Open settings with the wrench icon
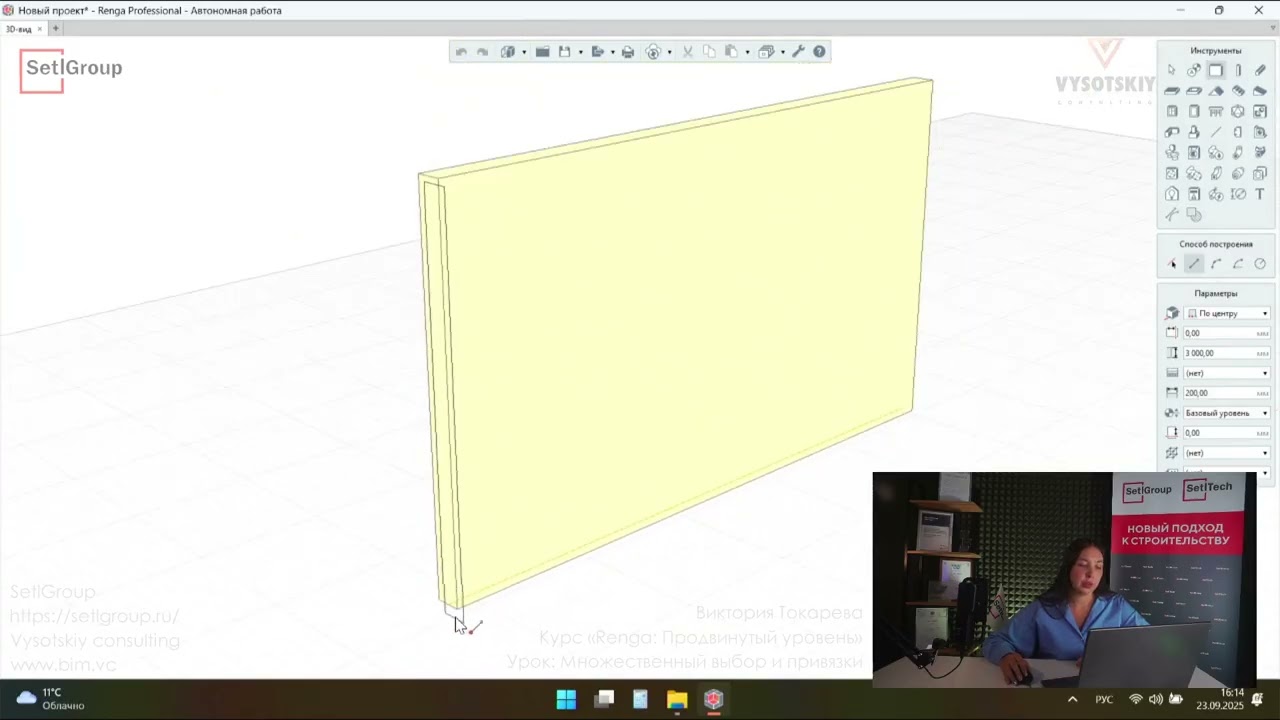 (798, 52)
